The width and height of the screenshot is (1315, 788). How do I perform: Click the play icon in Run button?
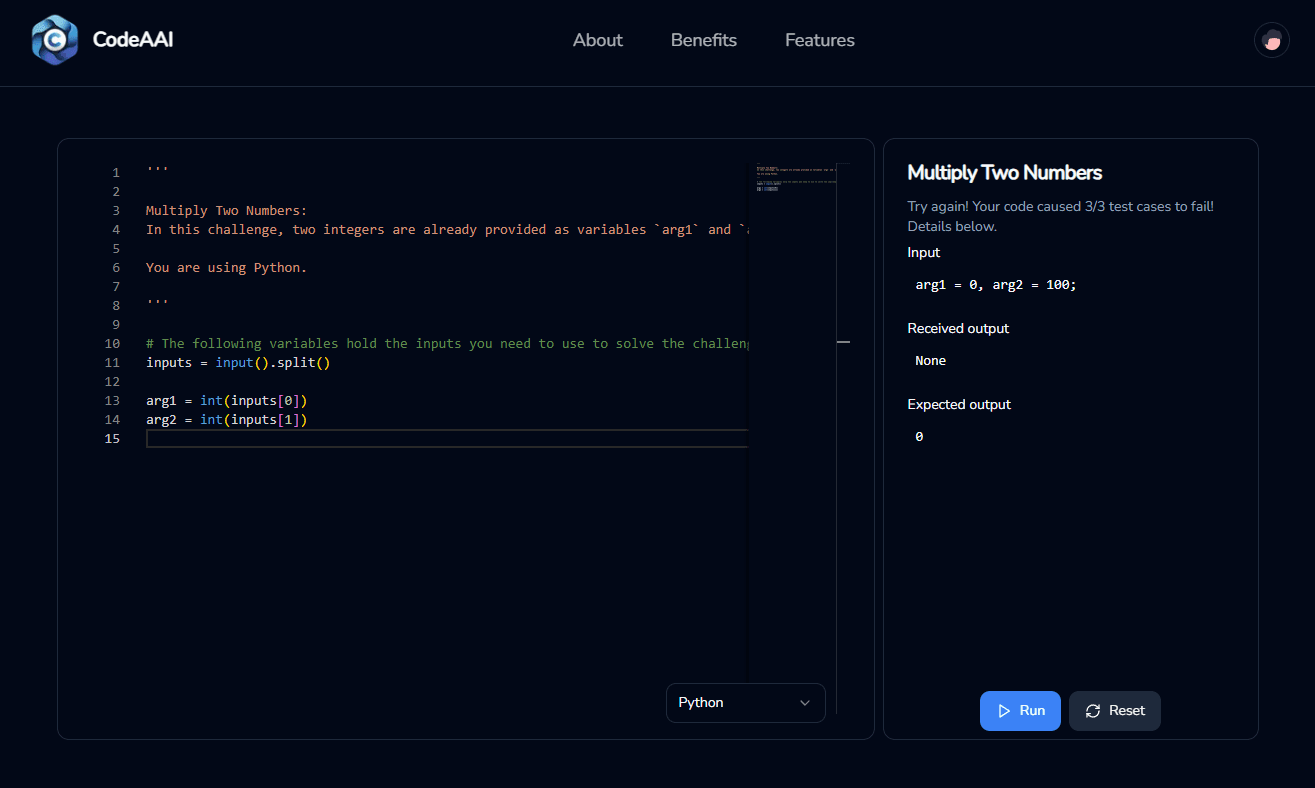[1004, 711]
